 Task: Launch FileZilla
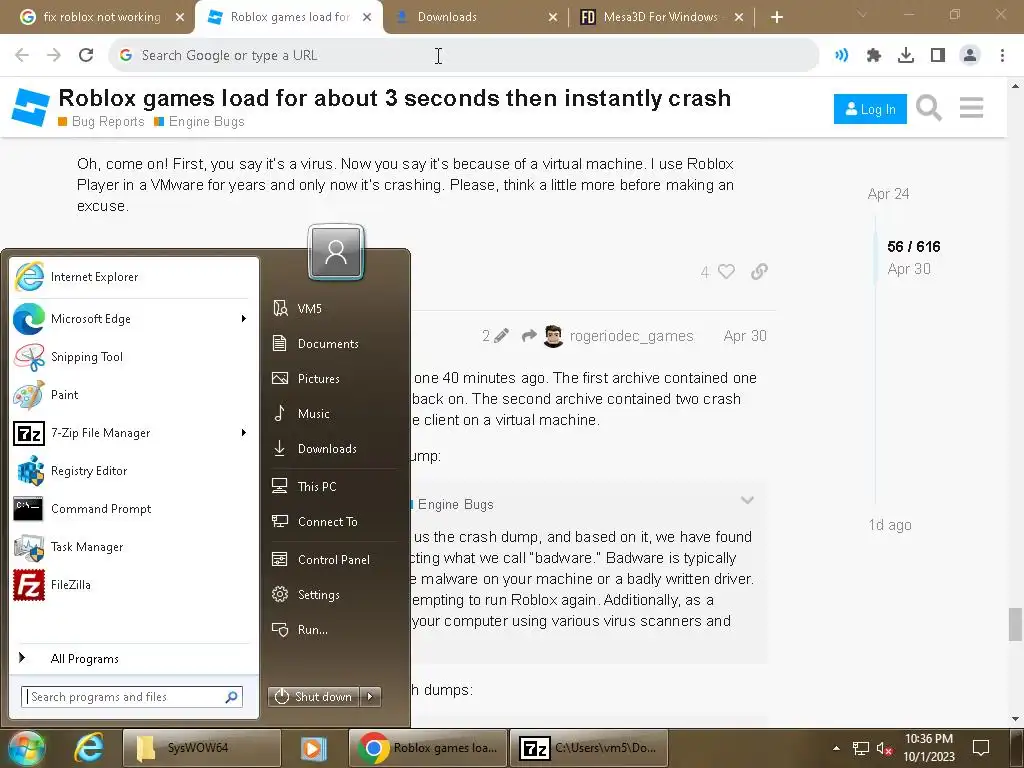134,584
